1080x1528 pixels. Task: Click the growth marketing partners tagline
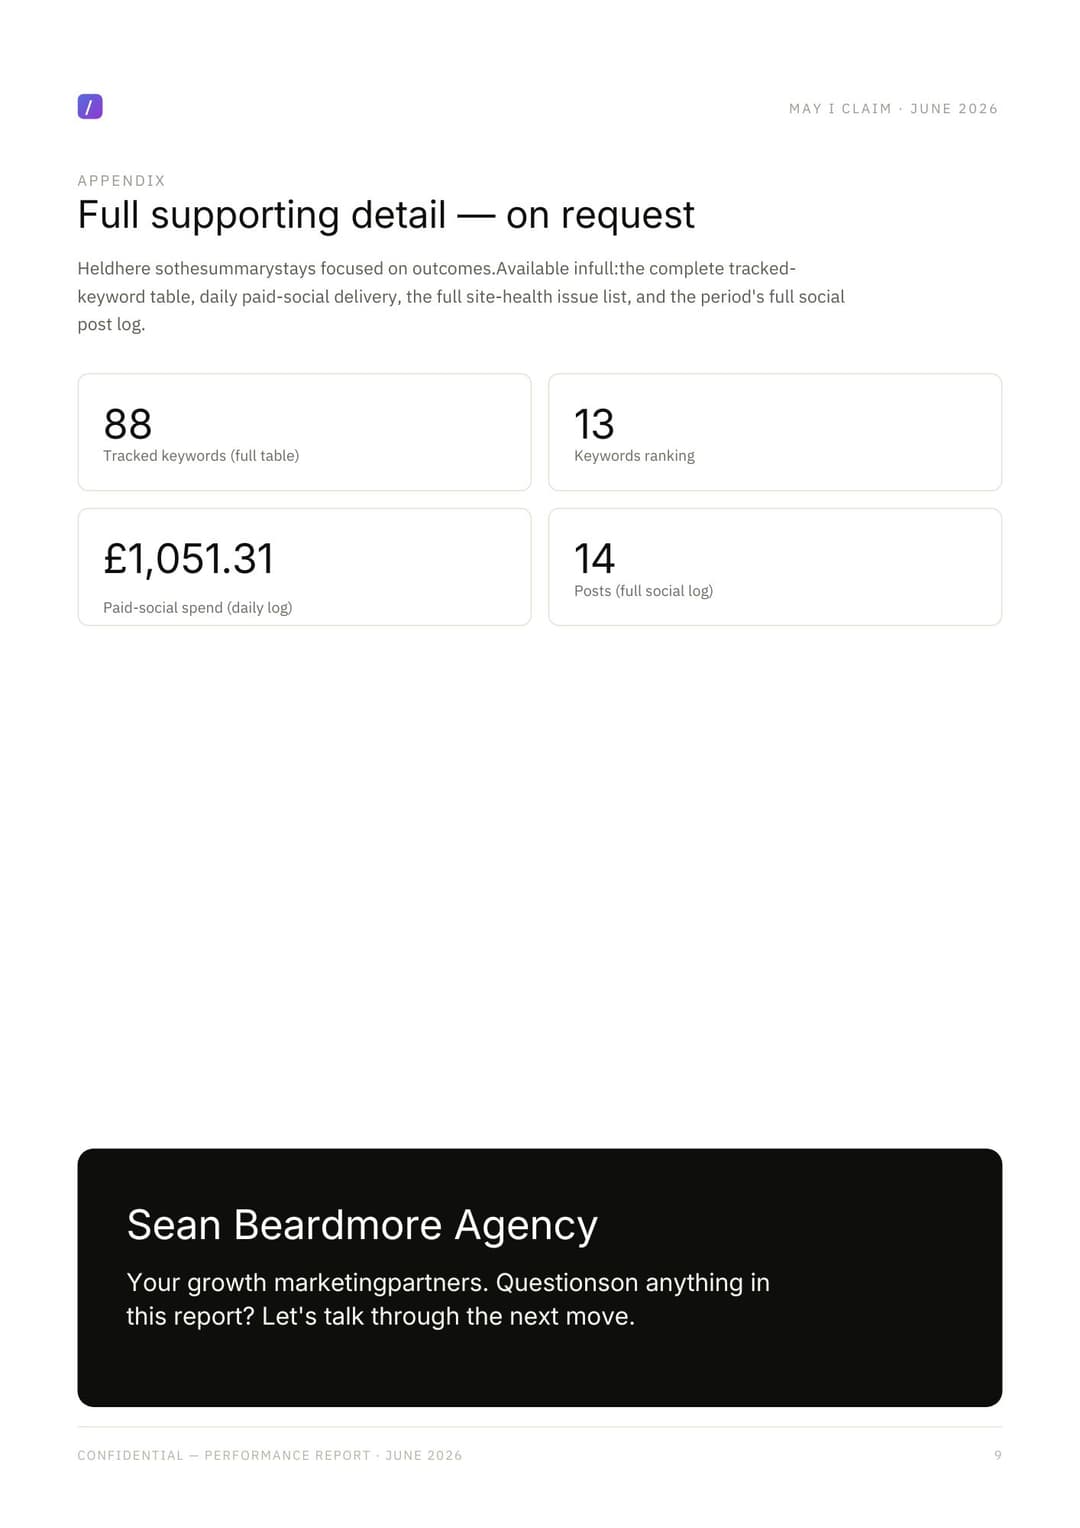pos(448,1299)
